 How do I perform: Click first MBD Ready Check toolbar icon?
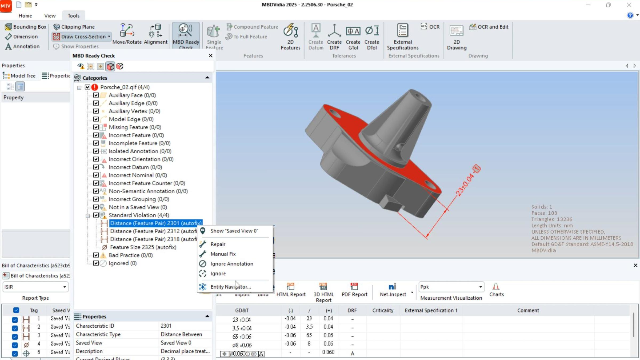[81, 66]
